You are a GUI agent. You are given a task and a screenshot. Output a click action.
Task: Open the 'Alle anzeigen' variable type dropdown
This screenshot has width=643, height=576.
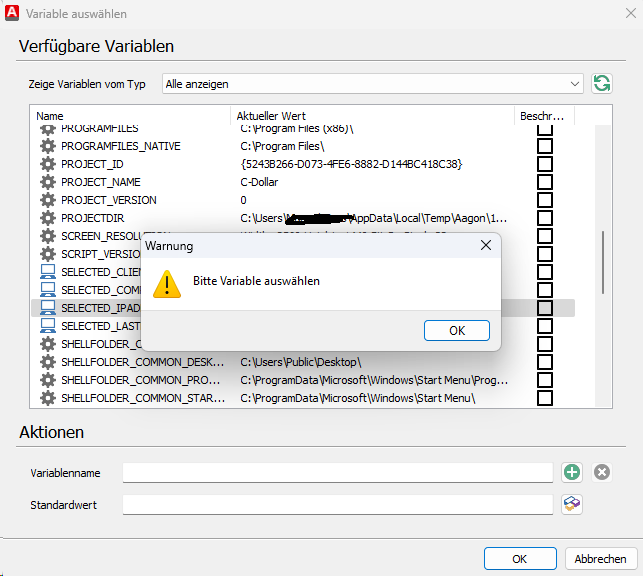click(373, 83)
